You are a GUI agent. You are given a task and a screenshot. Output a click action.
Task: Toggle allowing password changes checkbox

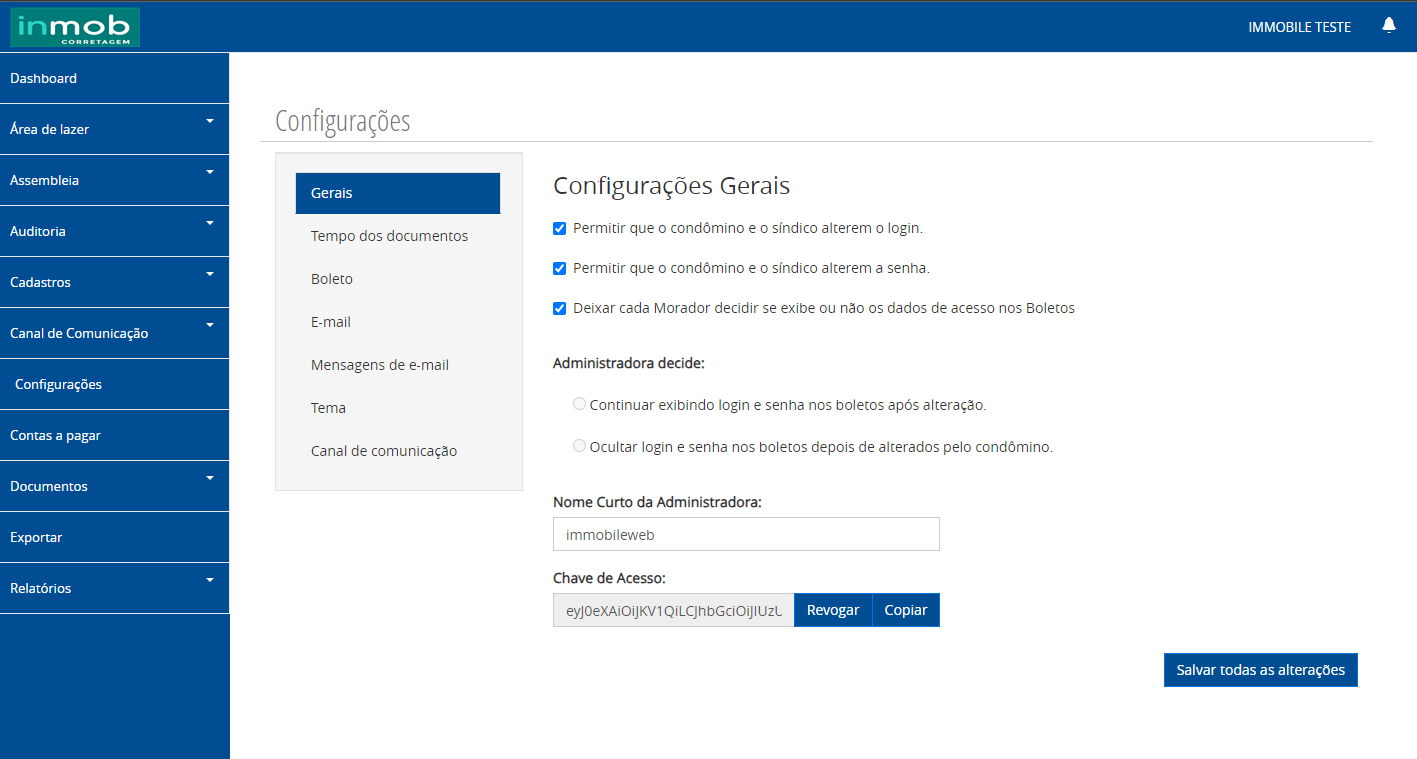560,268
